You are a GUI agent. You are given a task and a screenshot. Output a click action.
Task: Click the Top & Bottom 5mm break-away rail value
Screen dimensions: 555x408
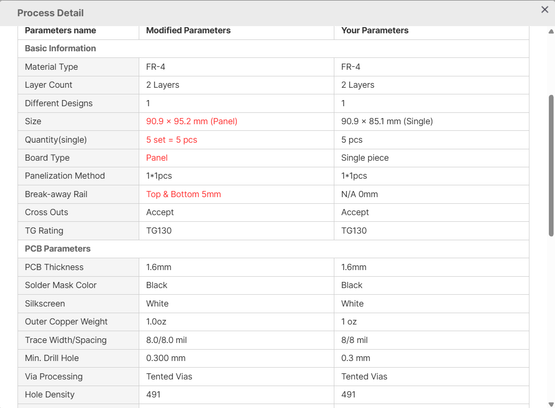point(183,194)
